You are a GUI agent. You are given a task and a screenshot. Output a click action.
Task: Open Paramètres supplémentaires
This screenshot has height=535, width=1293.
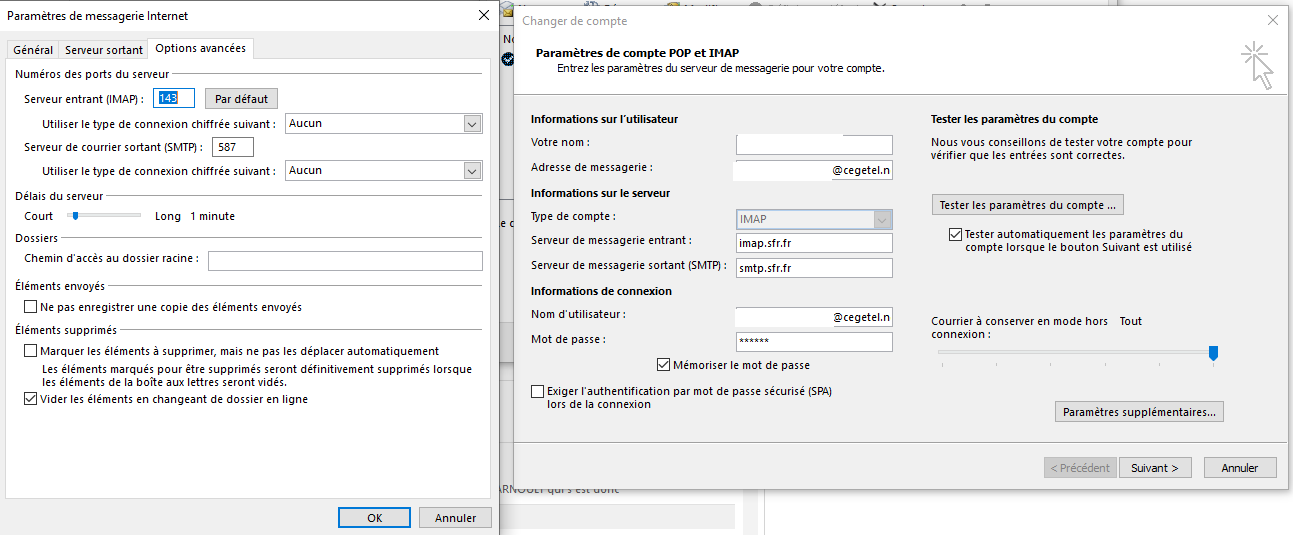point(1139,412)
